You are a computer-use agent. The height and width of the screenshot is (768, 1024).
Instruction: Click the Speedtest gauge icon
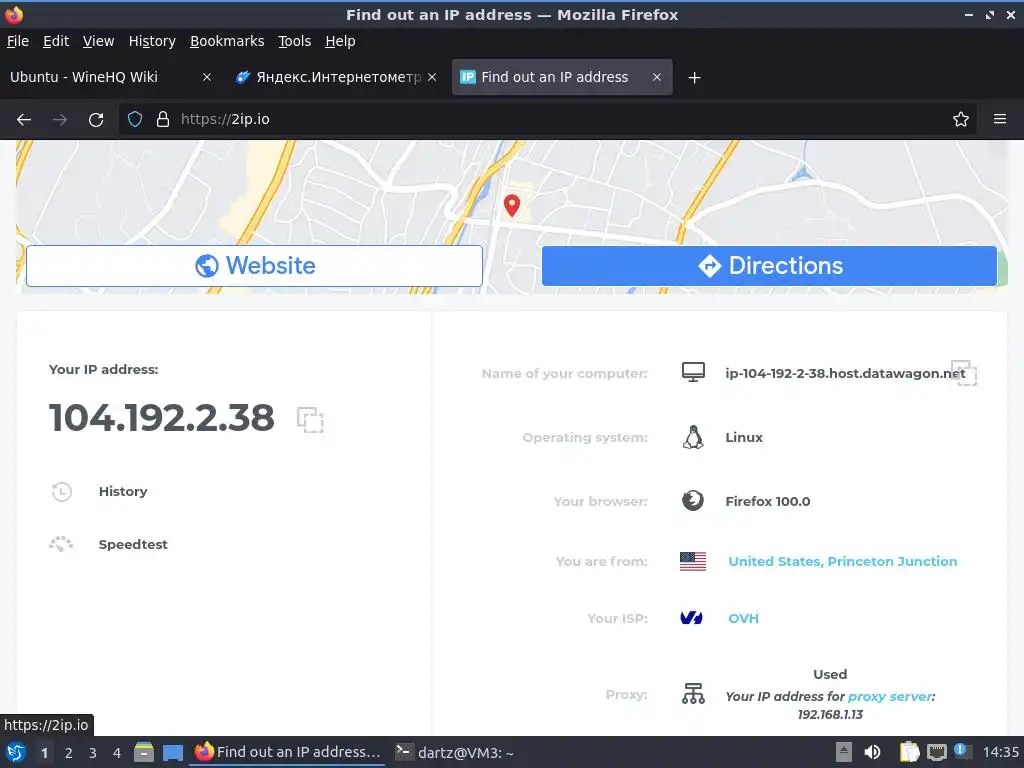tap(61, 544)
